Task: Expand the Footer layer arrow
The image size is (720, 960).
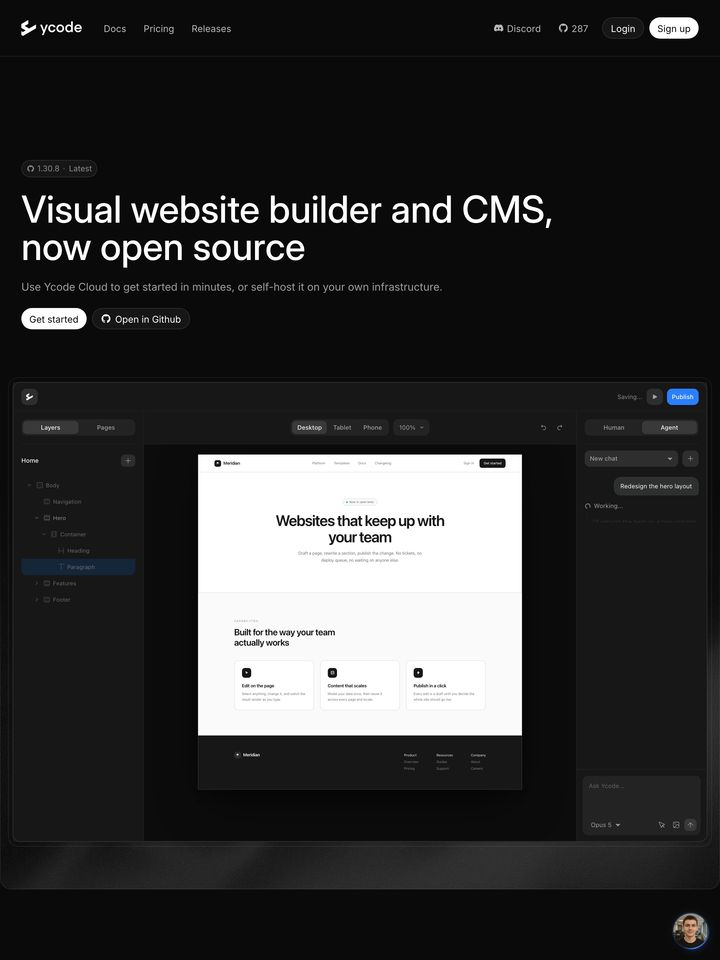Action: click(37, 600)
